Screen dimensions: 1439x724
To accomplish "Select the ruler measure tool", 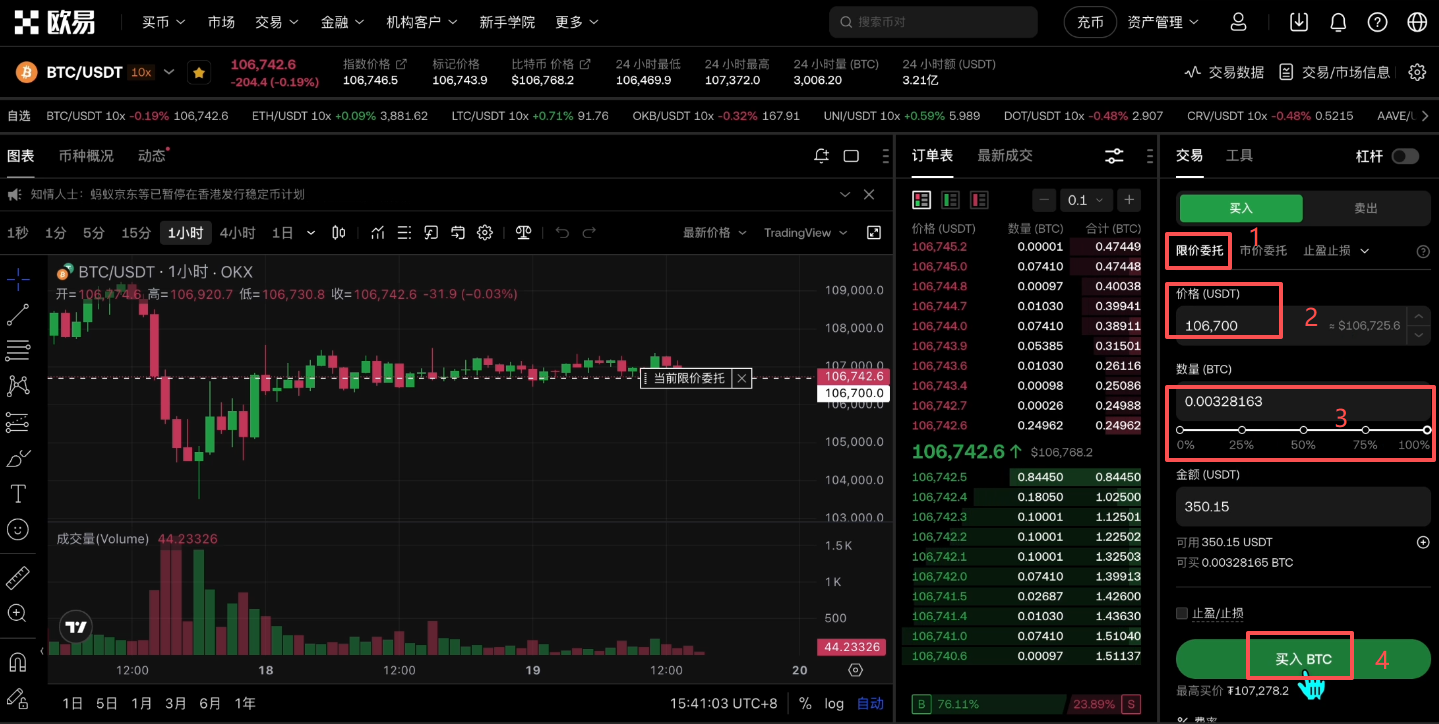I will [x=18, y=578].
